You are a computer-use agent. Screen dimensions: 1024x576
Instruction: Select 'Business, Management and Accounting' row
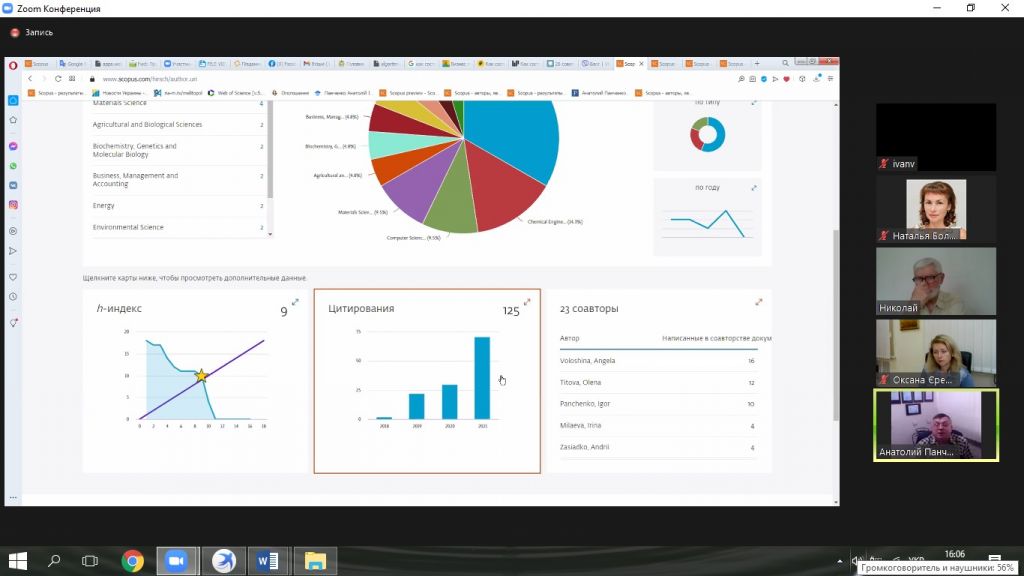[178, 180]
